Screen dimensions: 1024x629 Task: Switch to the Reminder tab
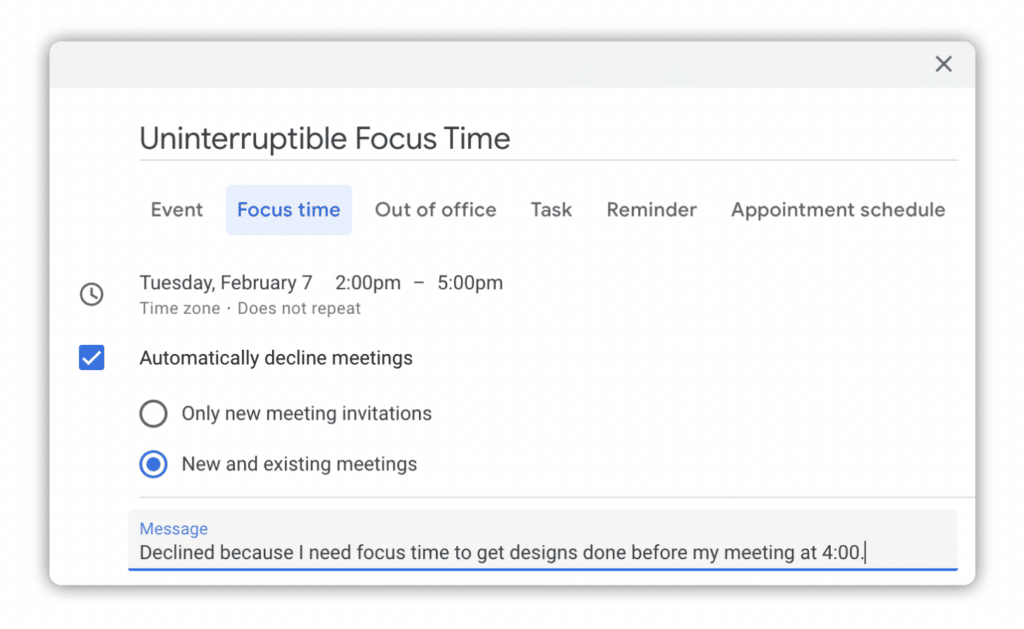[651, 210]
